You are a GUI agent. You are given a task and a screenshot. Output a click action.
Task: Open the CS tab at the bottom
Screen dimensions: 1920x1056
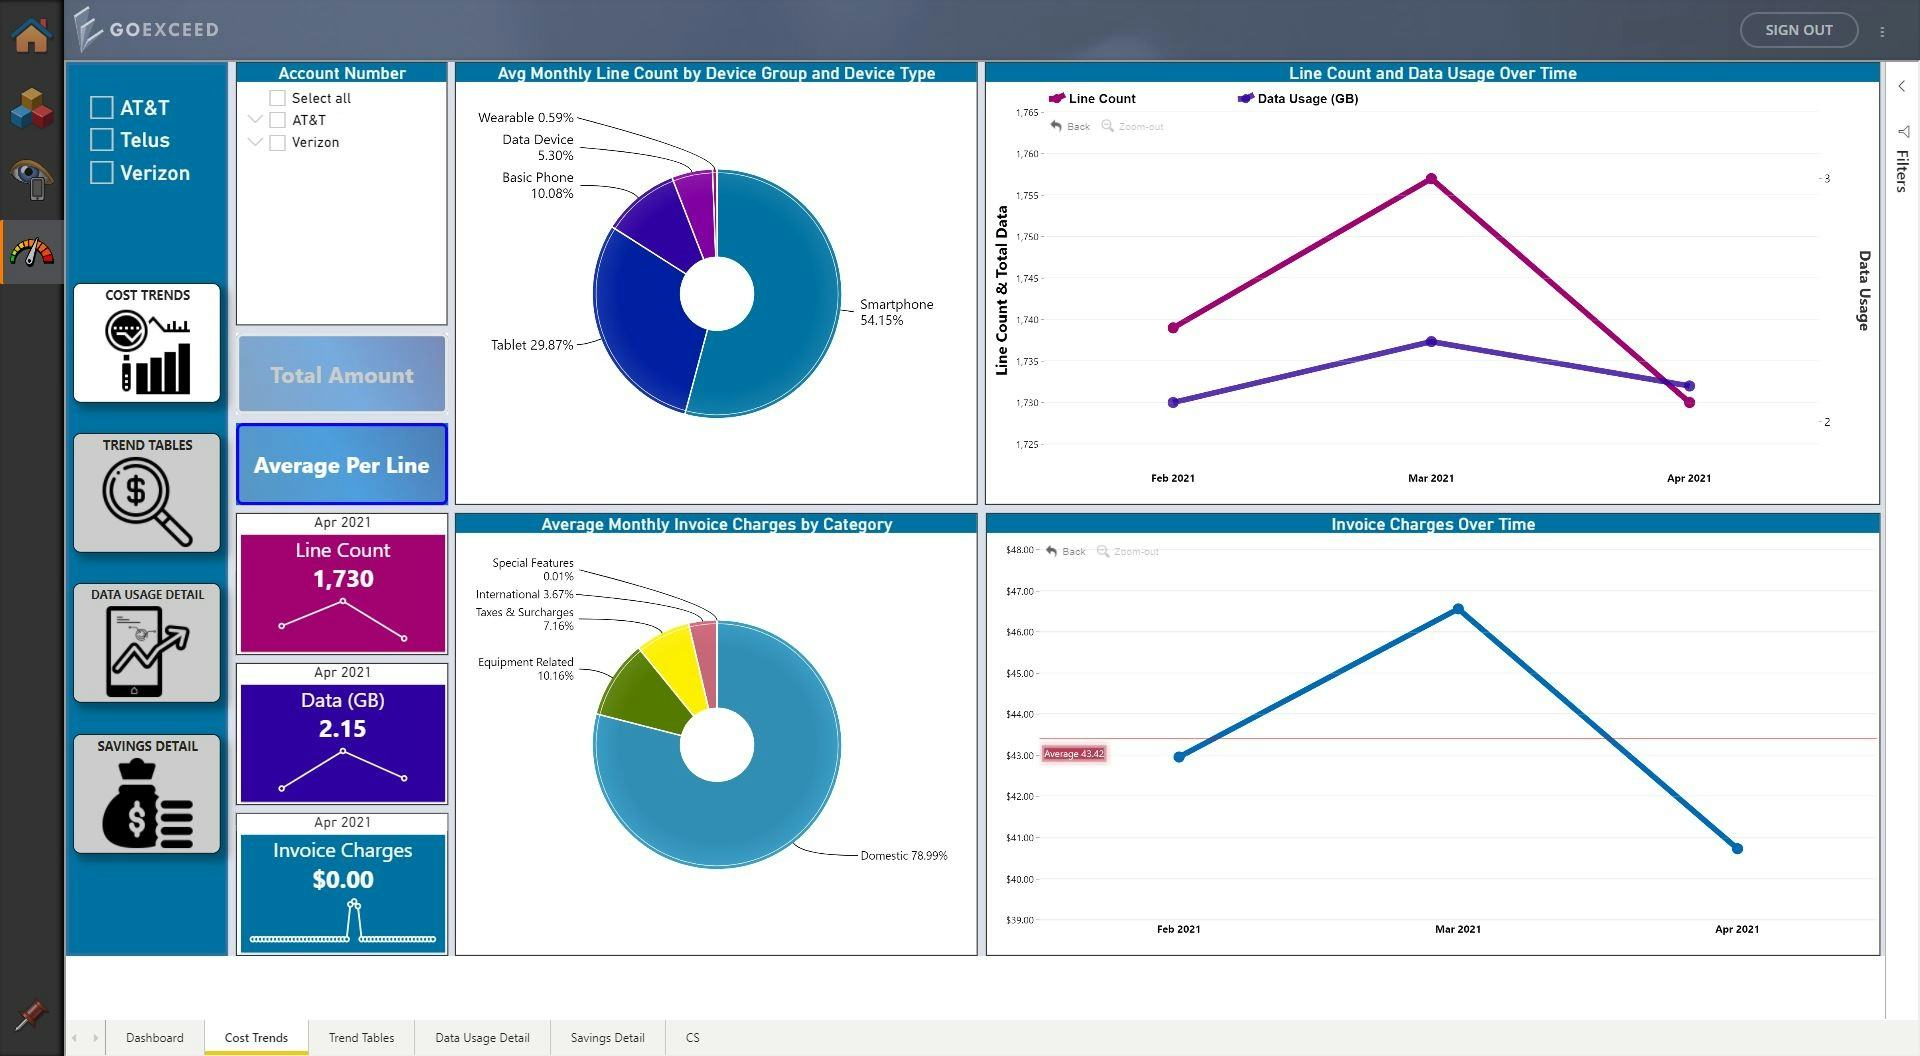692,1037
